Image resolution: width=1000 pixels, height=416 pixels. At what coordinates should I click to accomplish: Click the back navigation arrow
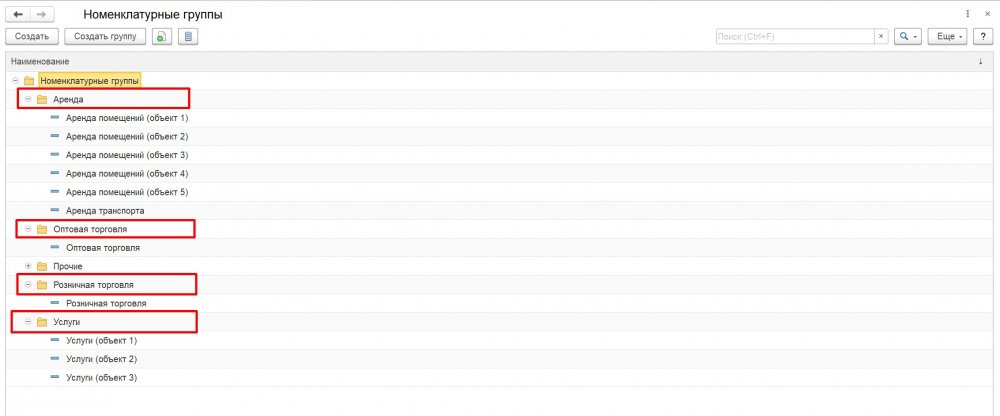(18, 14)
